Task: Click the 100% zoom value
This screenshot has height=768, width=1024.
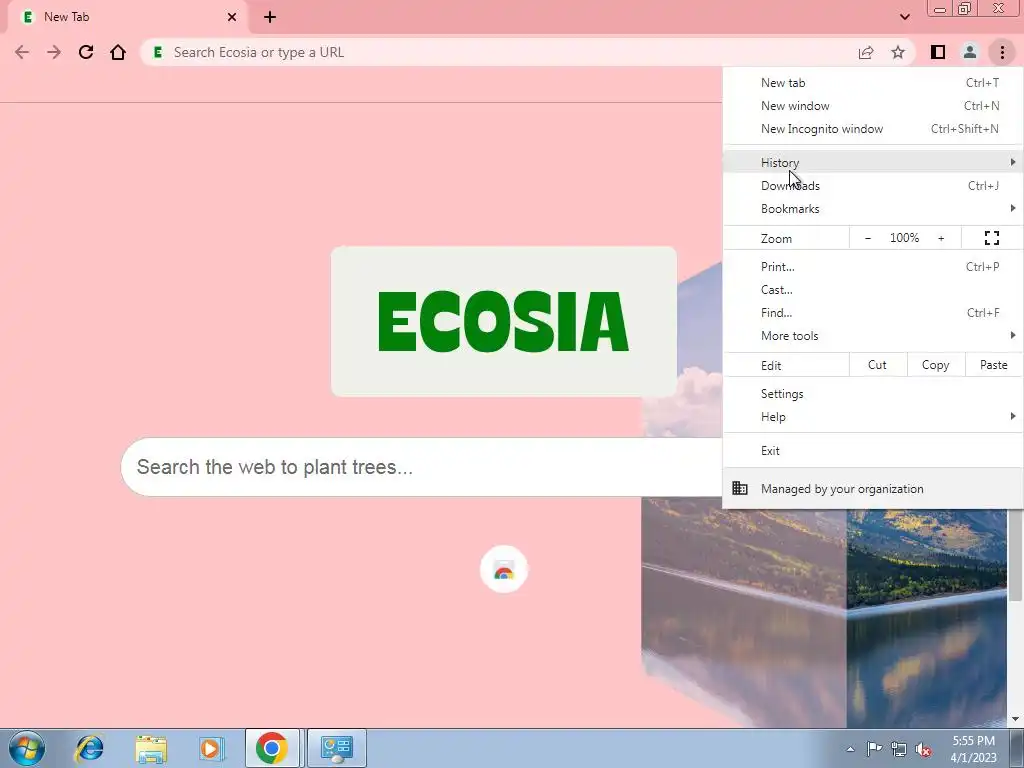Action: click(904, 238)
